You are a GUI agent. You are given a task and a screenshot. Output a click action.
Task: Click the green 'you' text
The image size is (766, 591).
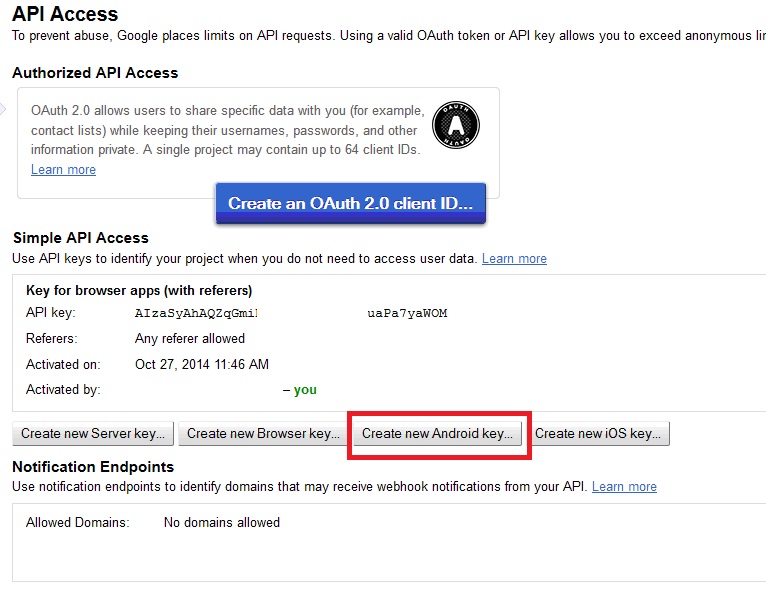point(305,390)
